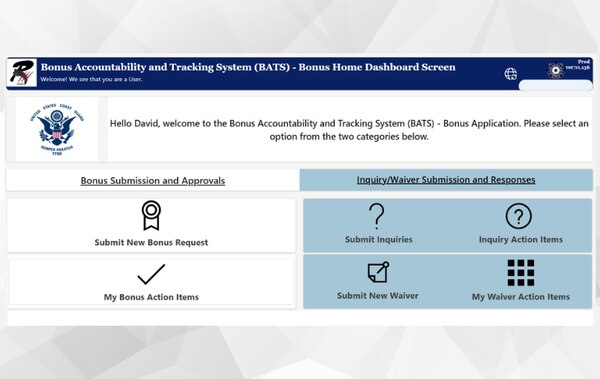The width and height of the screenshot is (600, 379).
Task: Open the Submit New Bonus Request label
Action: point(151,242)
